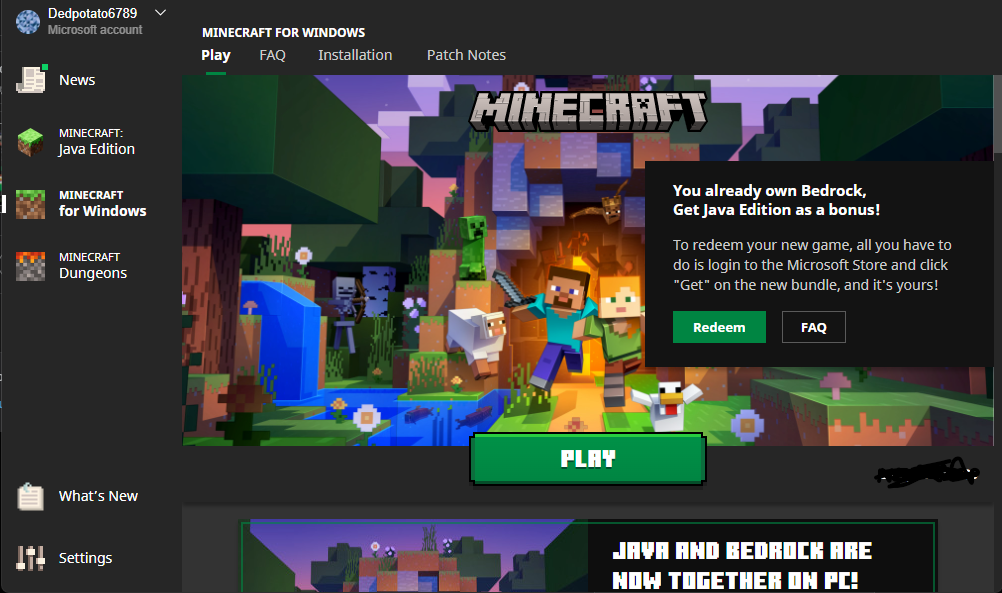Viewport: 1002px width, 593px height.
Task: Open the Minecraft Dungeons icon
Action: [31, 266]
